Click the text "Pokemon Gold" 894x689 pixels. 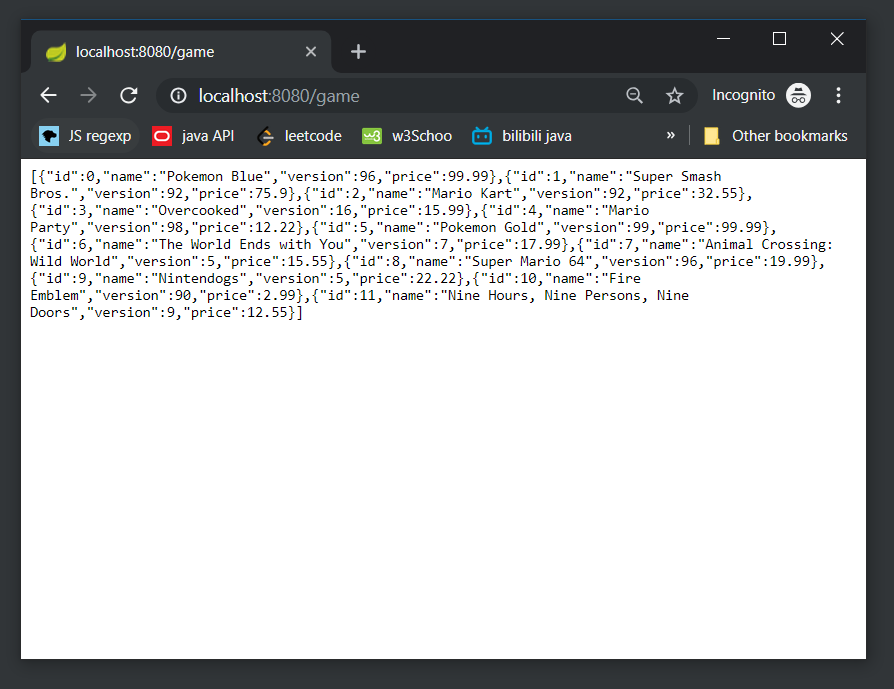[488, 228]
